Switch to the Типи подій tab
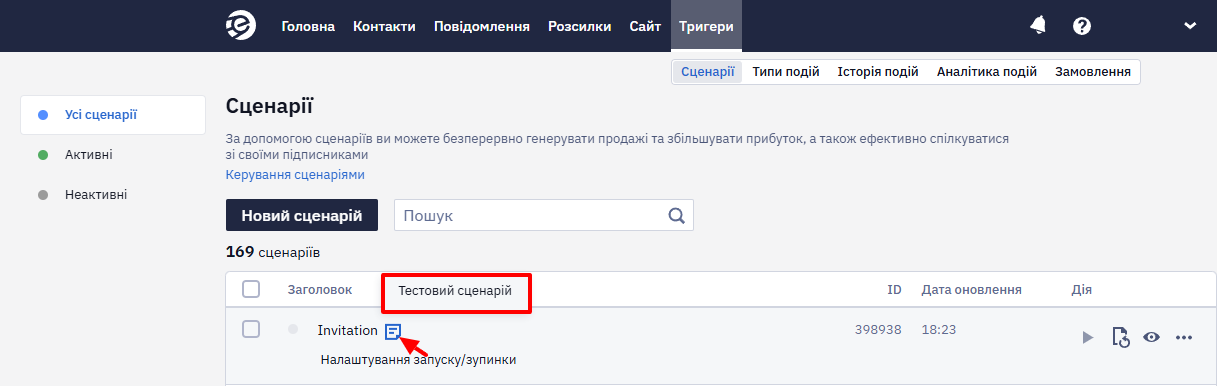This screenshot has width=1217, height=386. click(786, 72)
